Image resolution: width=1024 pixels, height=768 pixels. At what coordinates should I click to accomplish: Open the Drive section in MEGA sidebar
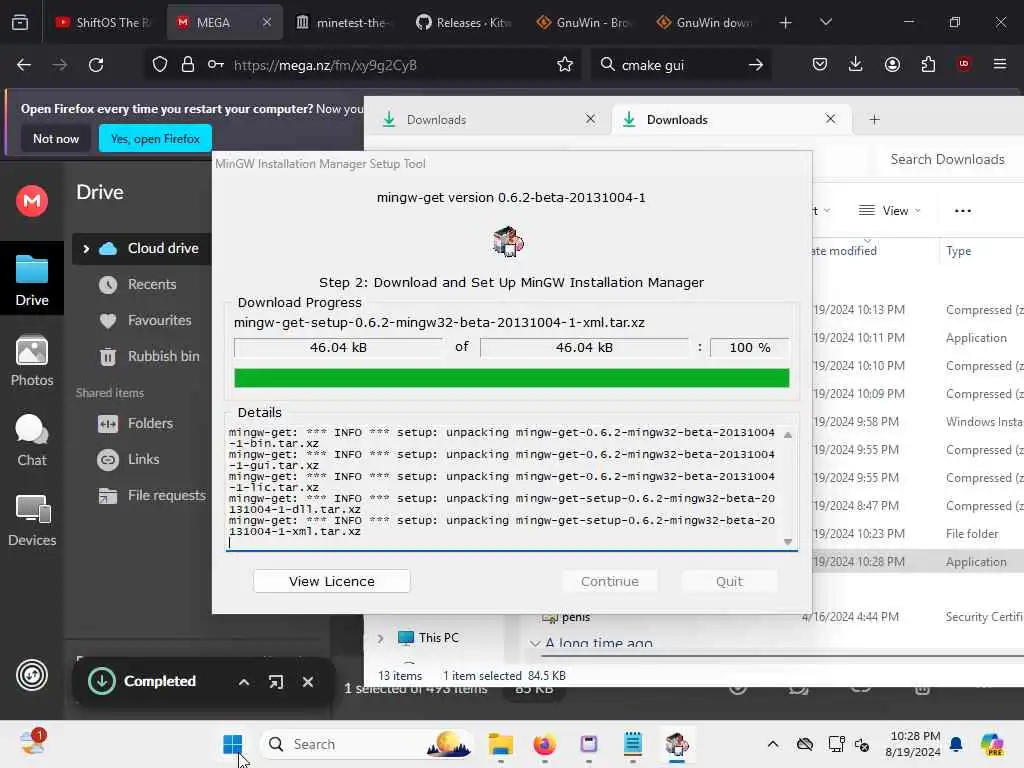(32, 280)
